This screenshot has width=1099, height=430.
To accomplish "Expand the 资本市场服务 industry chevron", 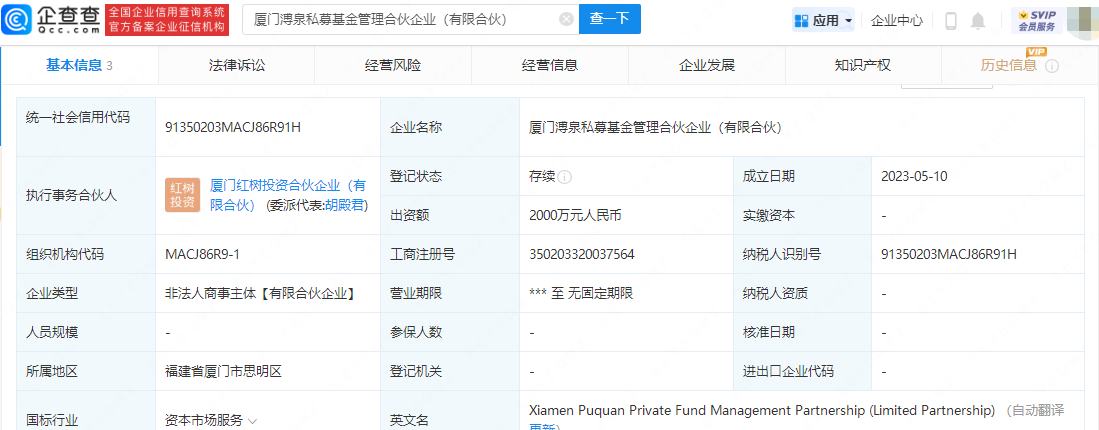I will tap(252, 422).
